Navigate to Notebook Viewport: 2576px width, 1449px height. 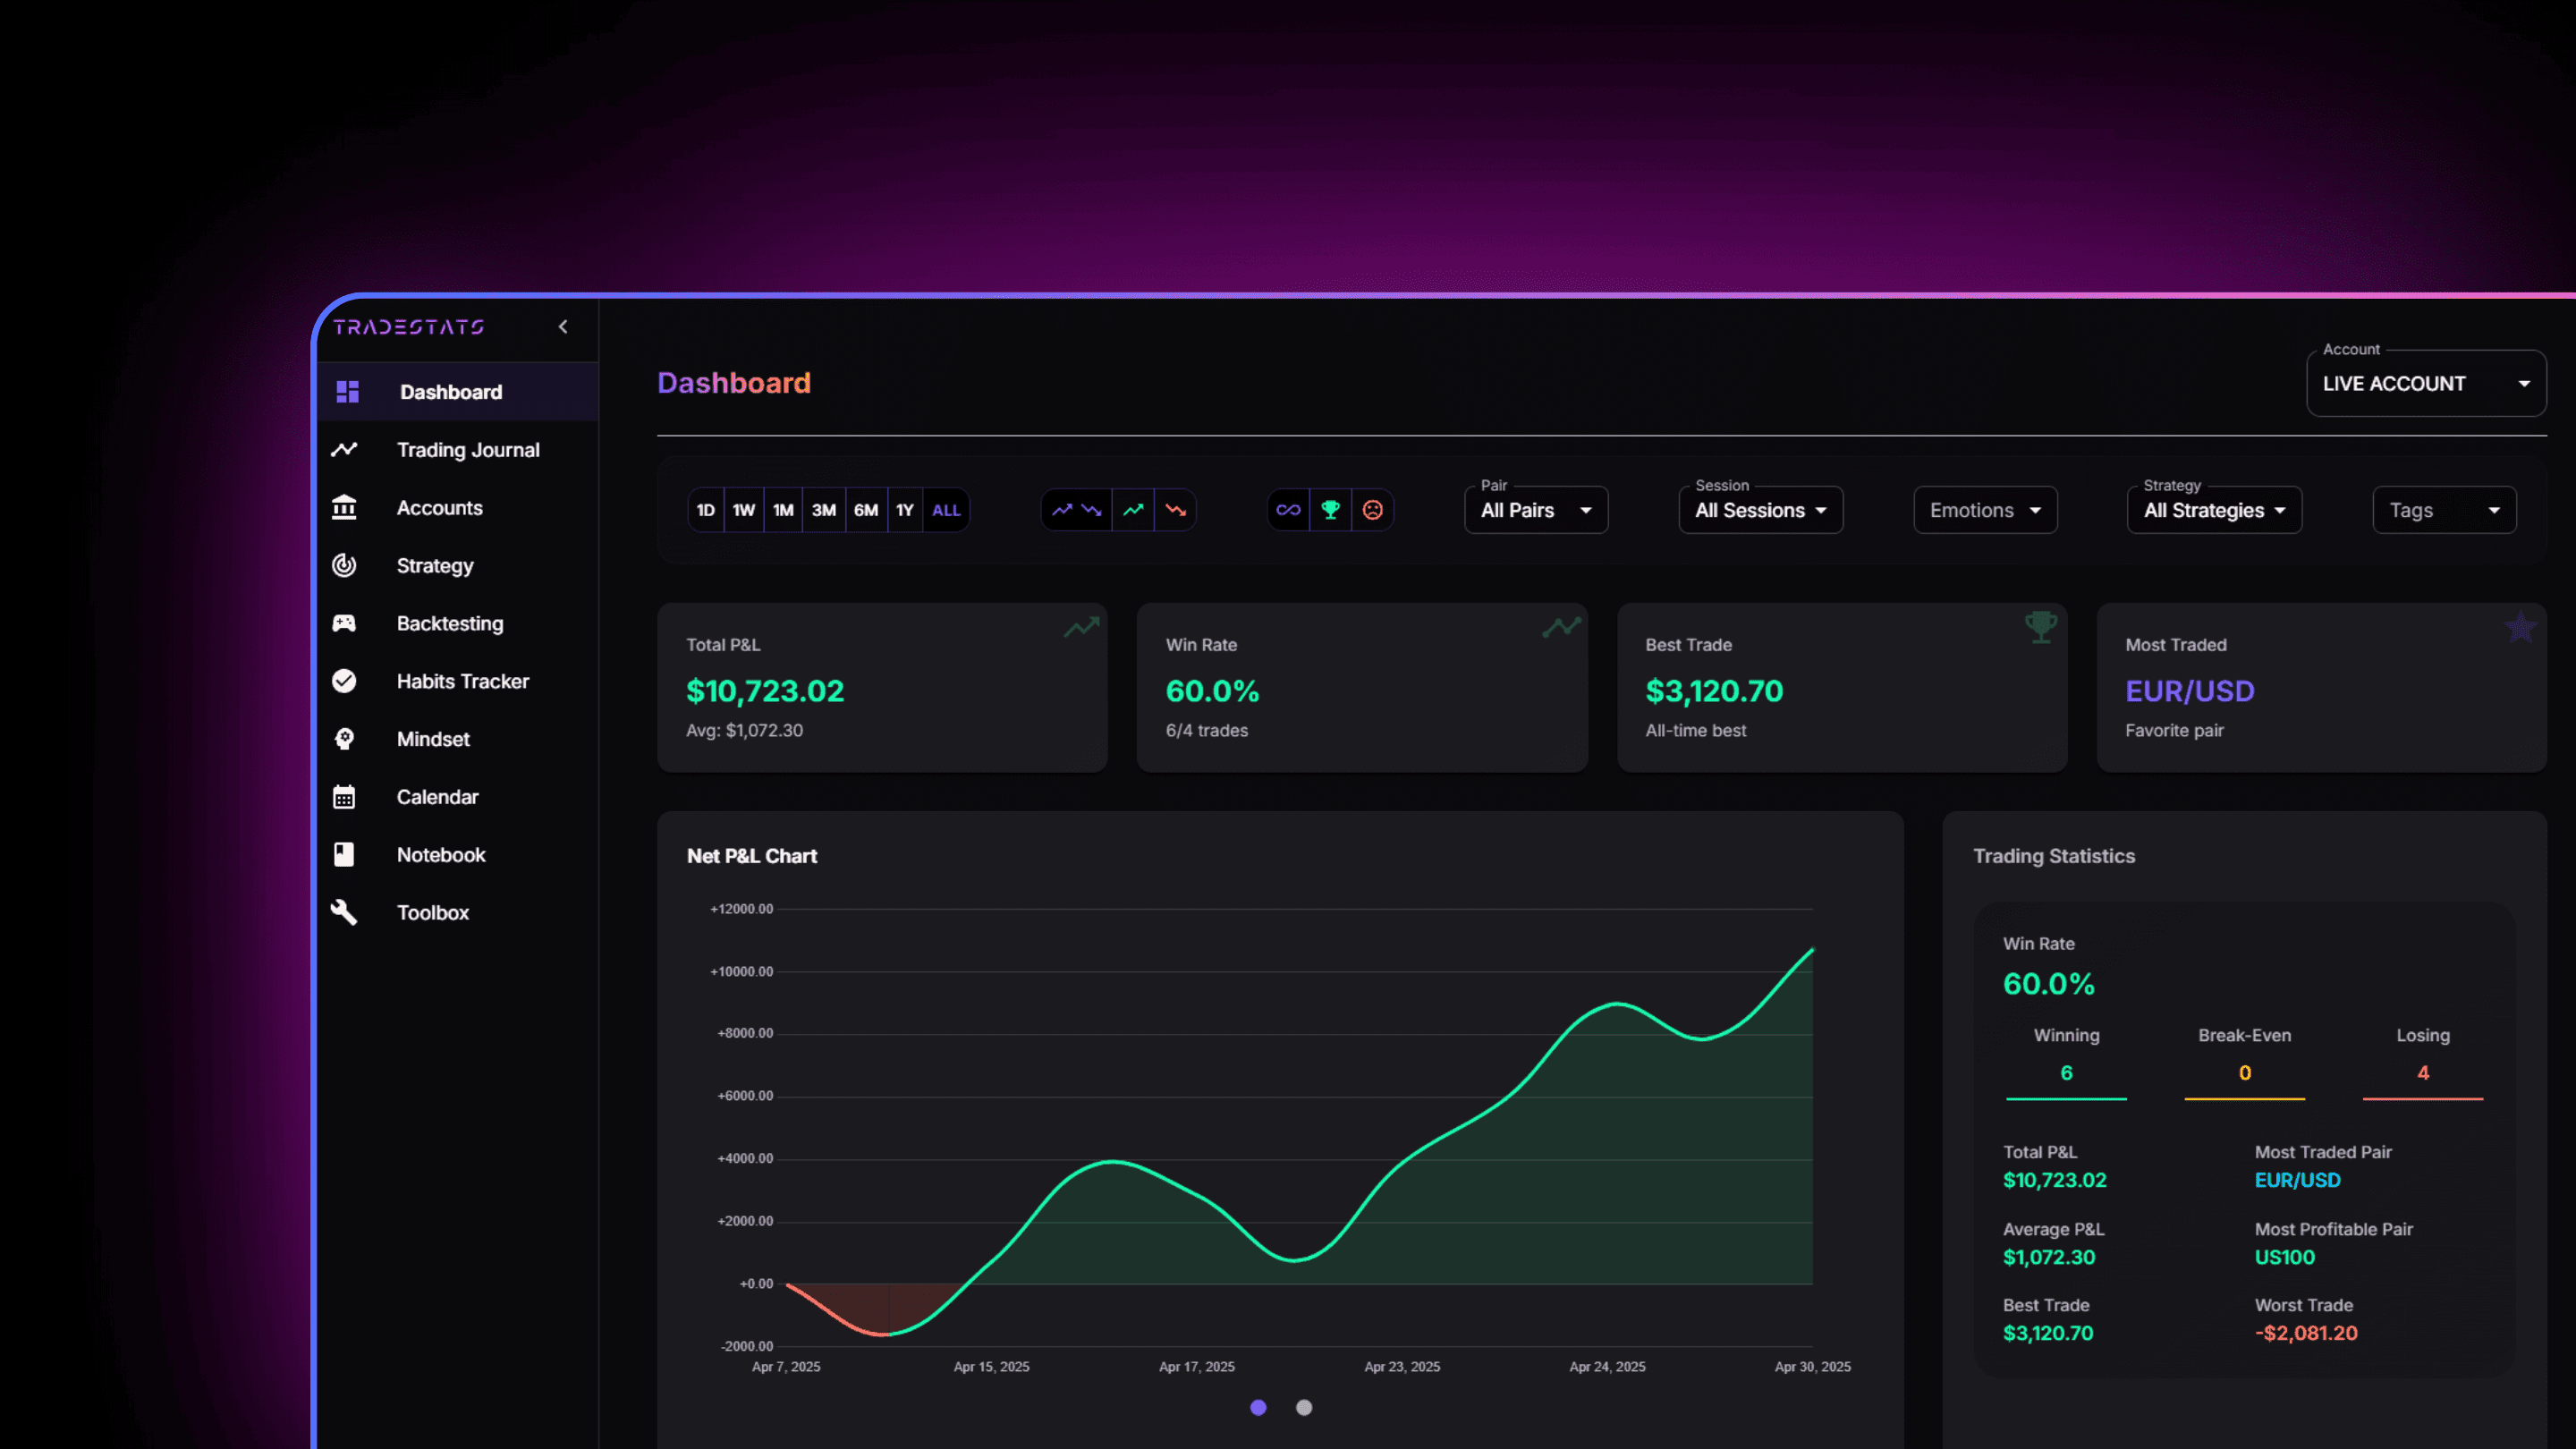pyautogui.click(x=459, y=855)
